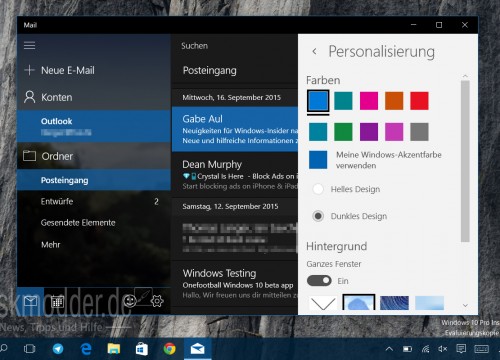Click the Mail app icon on the taskbar
This screenshot has width=500, height=360.
click(x=197, y=349)
